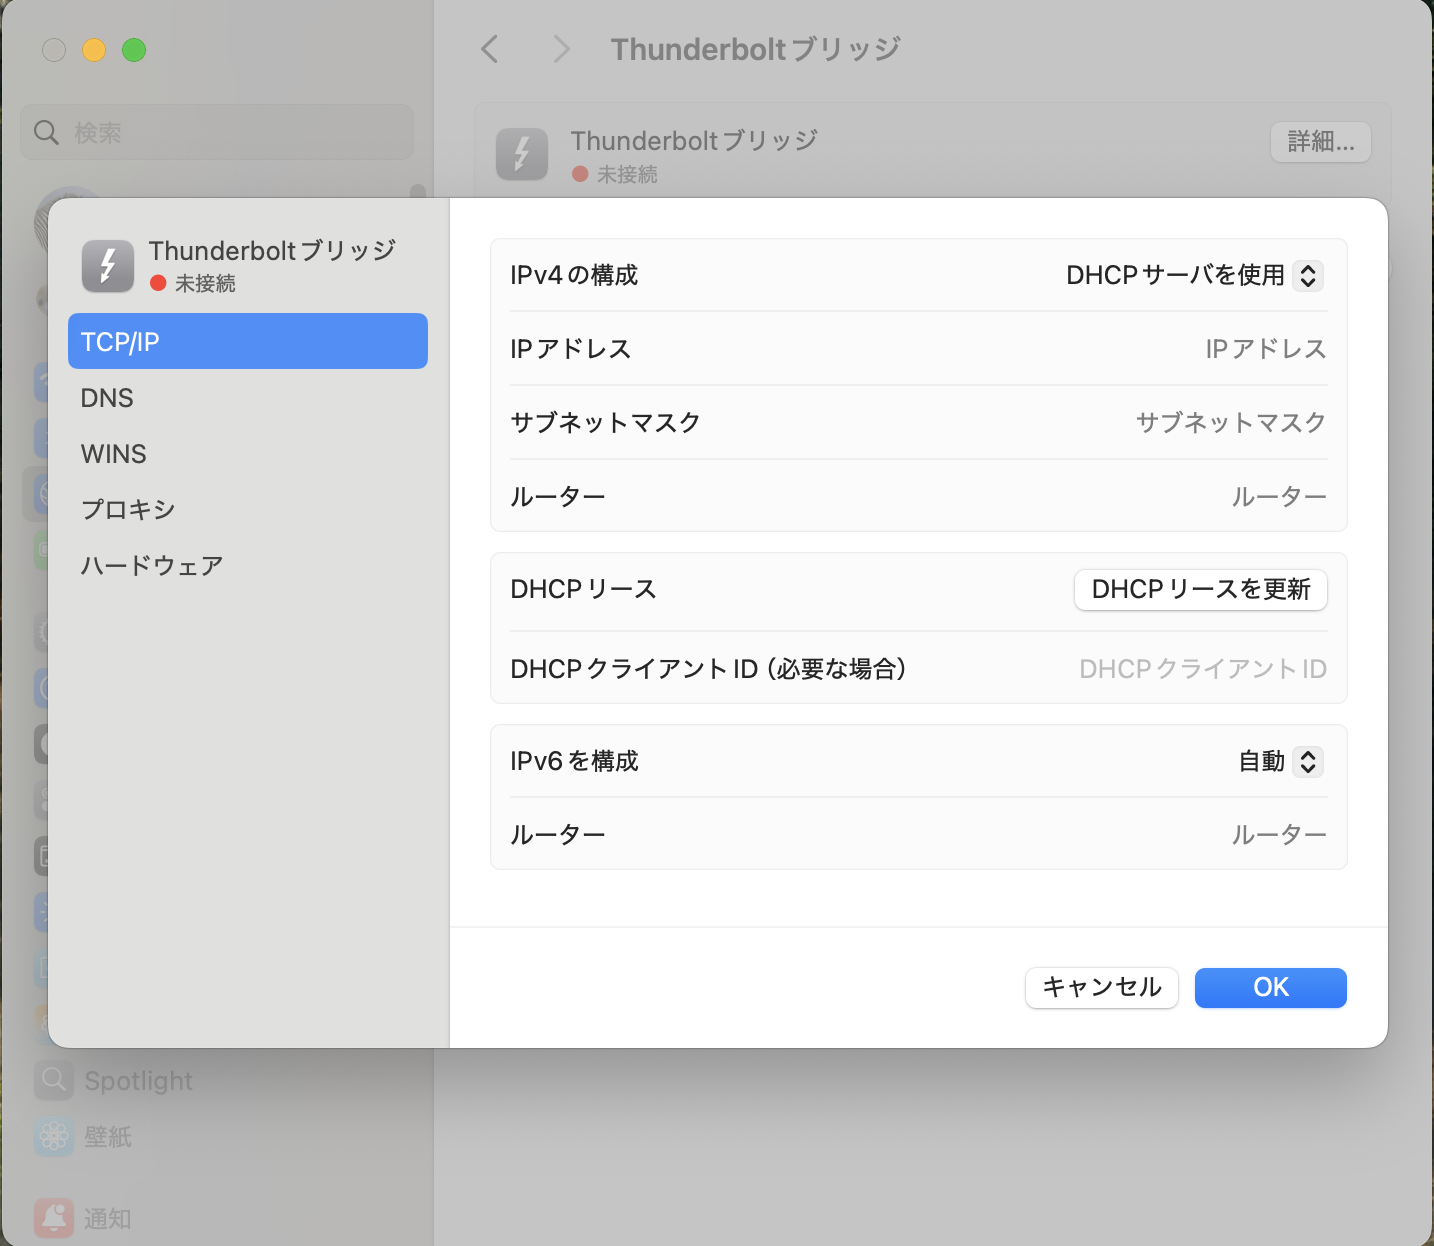Click the キャンセル button
Screen dimensions: 1434x1246
click(x=1101, y=987)
